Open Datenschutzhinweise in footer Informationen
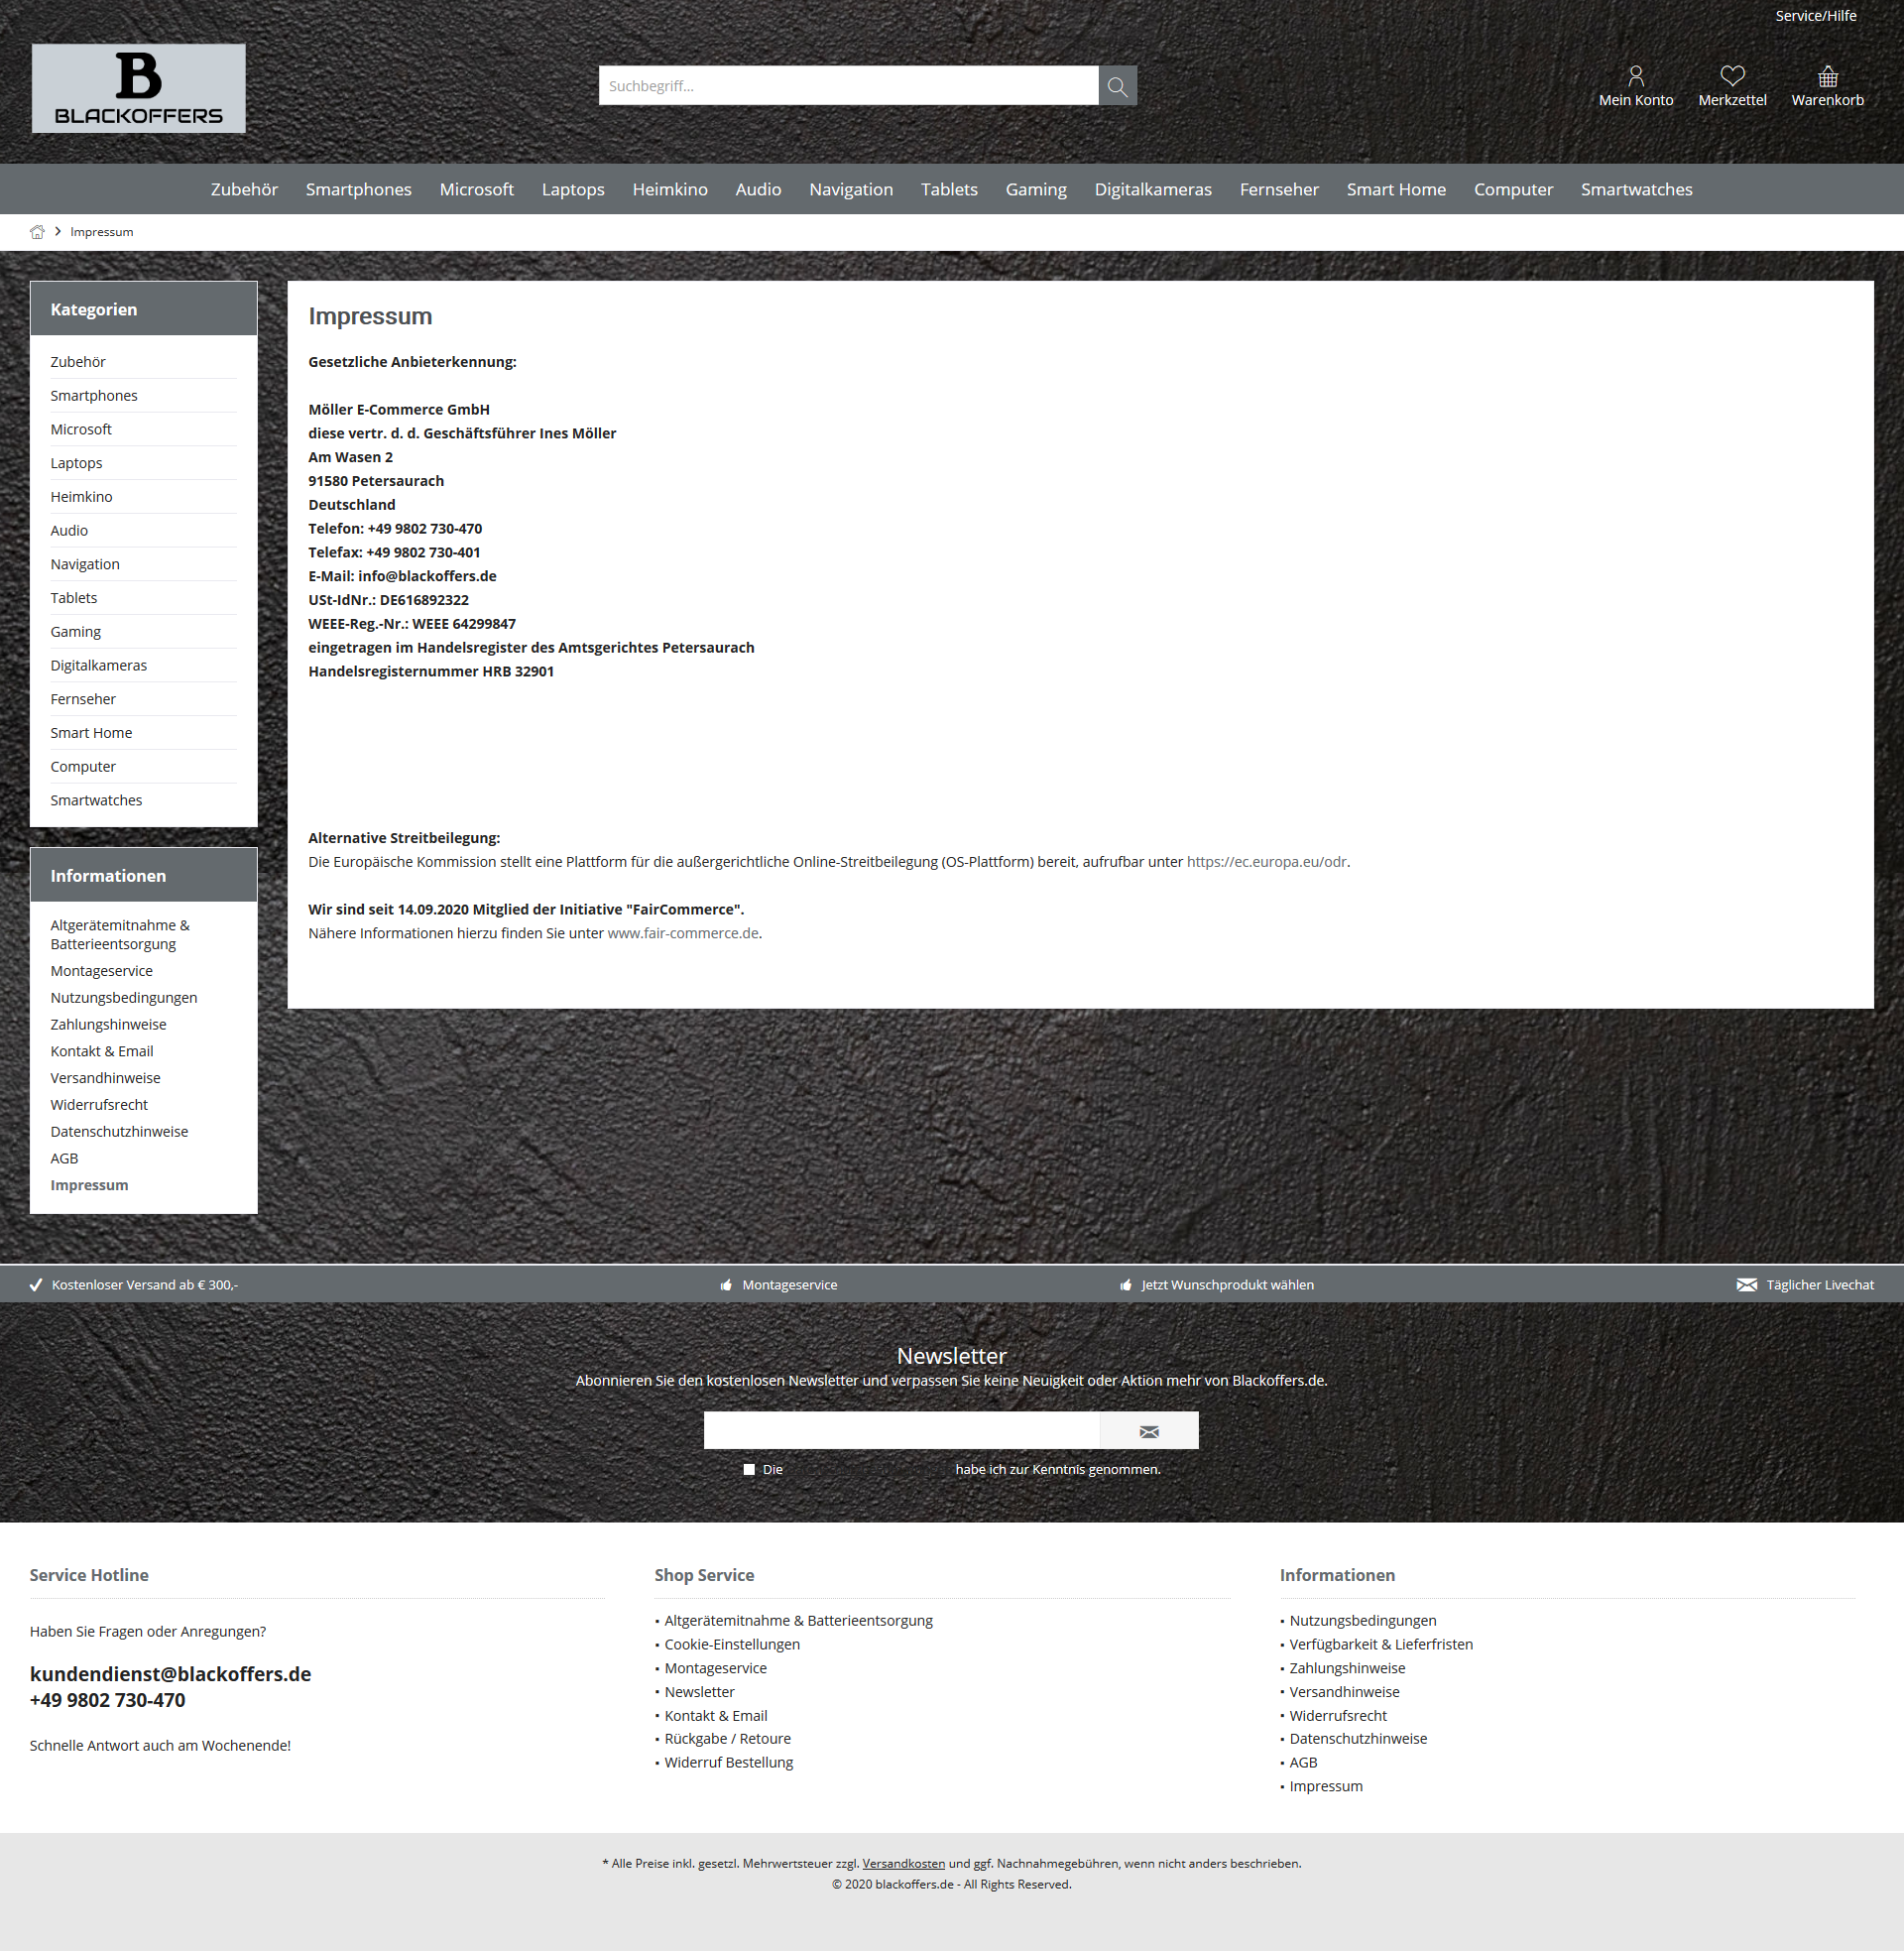Image resolution: width=1904 pixels, height=1951 pixels. 1357,1739
